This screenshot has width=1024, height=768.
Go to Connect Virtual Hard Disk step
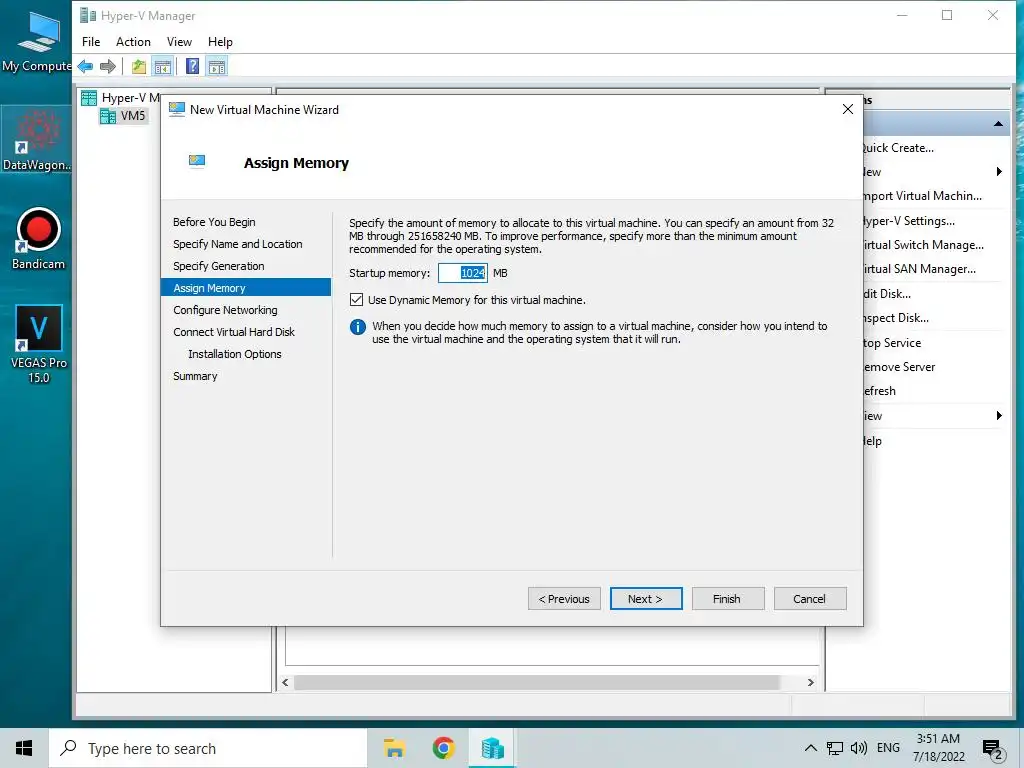tap(234, 332)
